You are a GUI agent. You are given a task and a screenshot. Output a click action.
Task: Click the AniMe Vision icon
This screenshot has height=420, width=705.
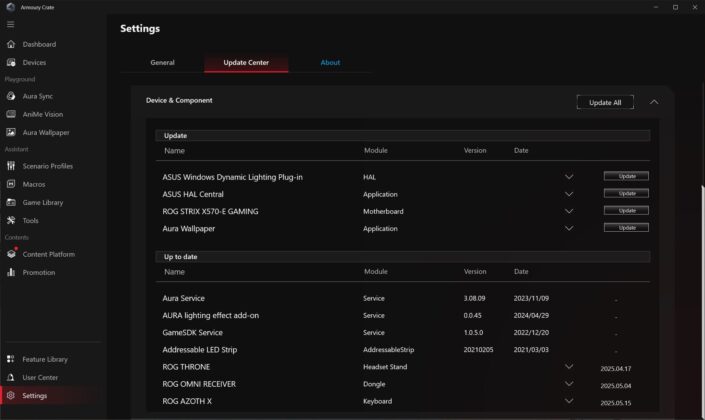pyautogui.click(x=11, y=114)
